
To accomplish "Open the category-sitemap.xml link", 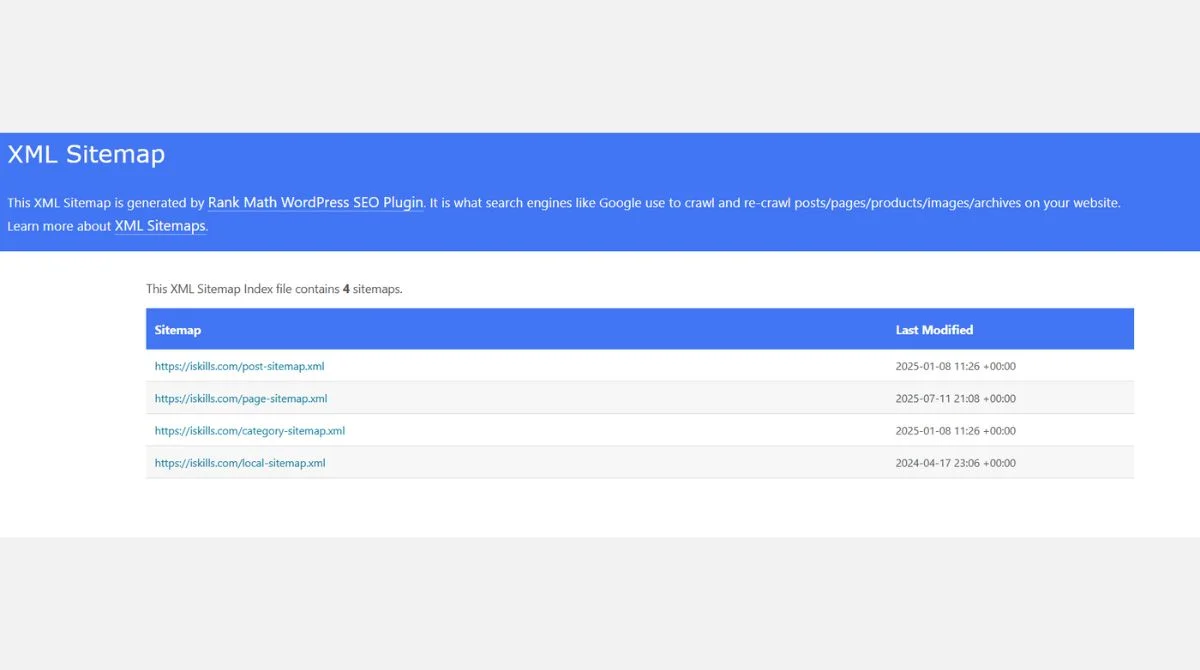I will (x=250, y=431).
